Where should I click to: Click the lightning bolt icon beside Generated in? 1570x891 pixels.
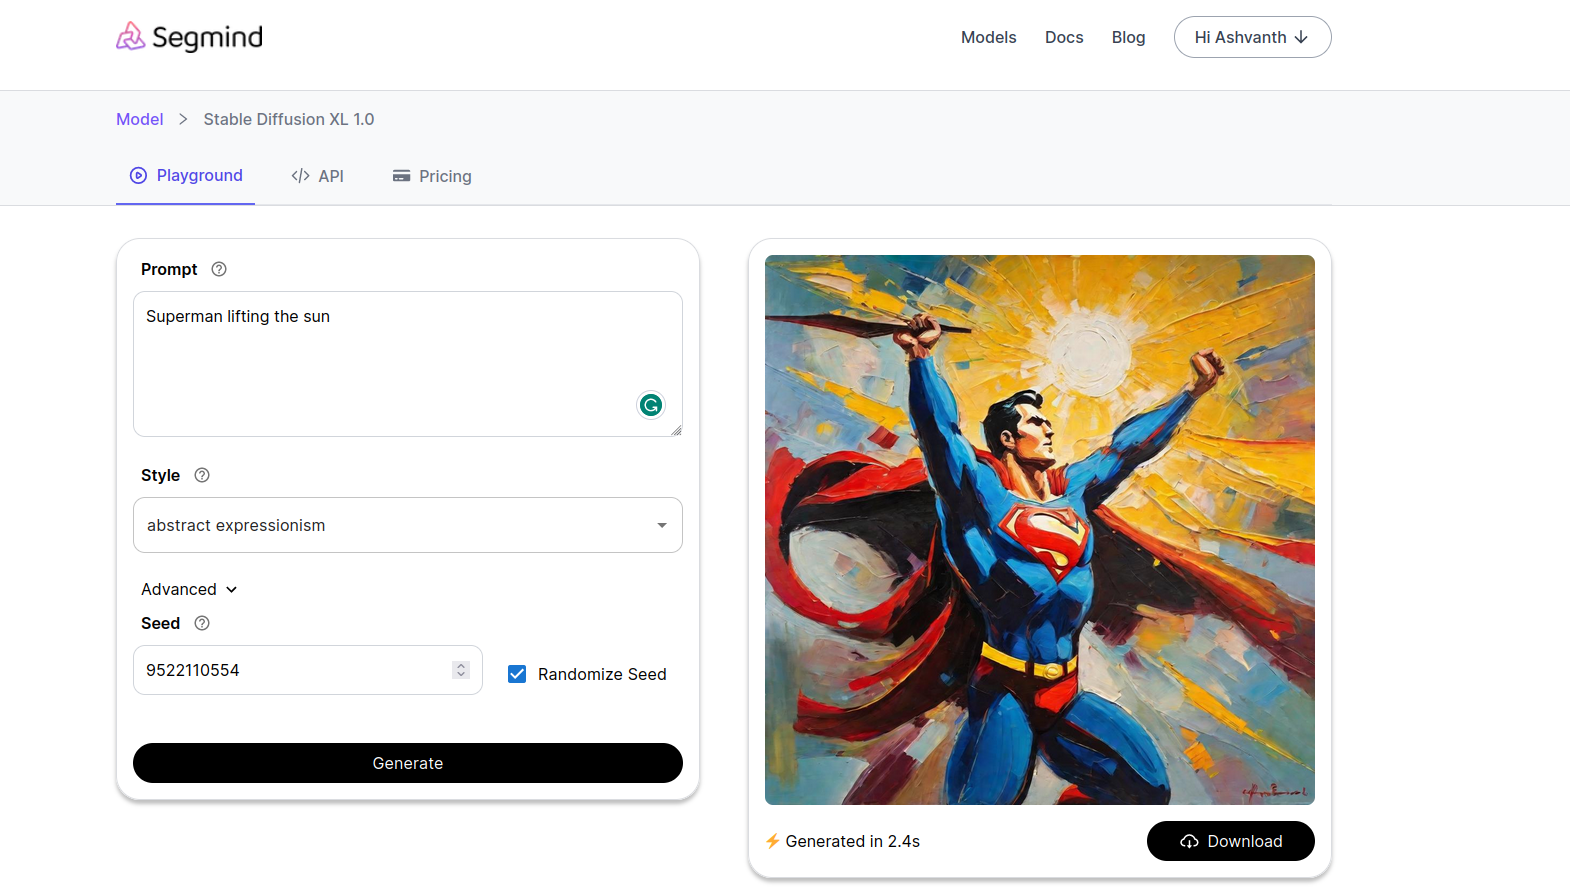tap(773, 841)
